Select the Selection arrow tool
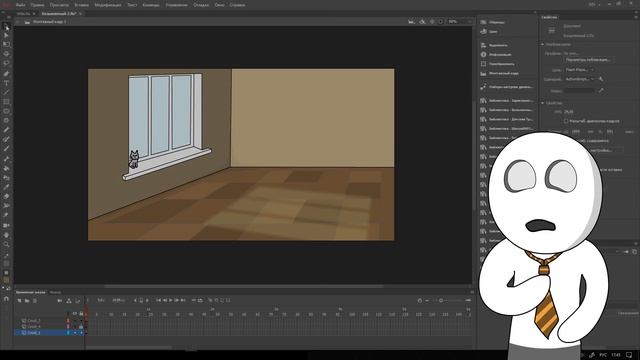Viewport: 640px width, 360px height. 6,27
